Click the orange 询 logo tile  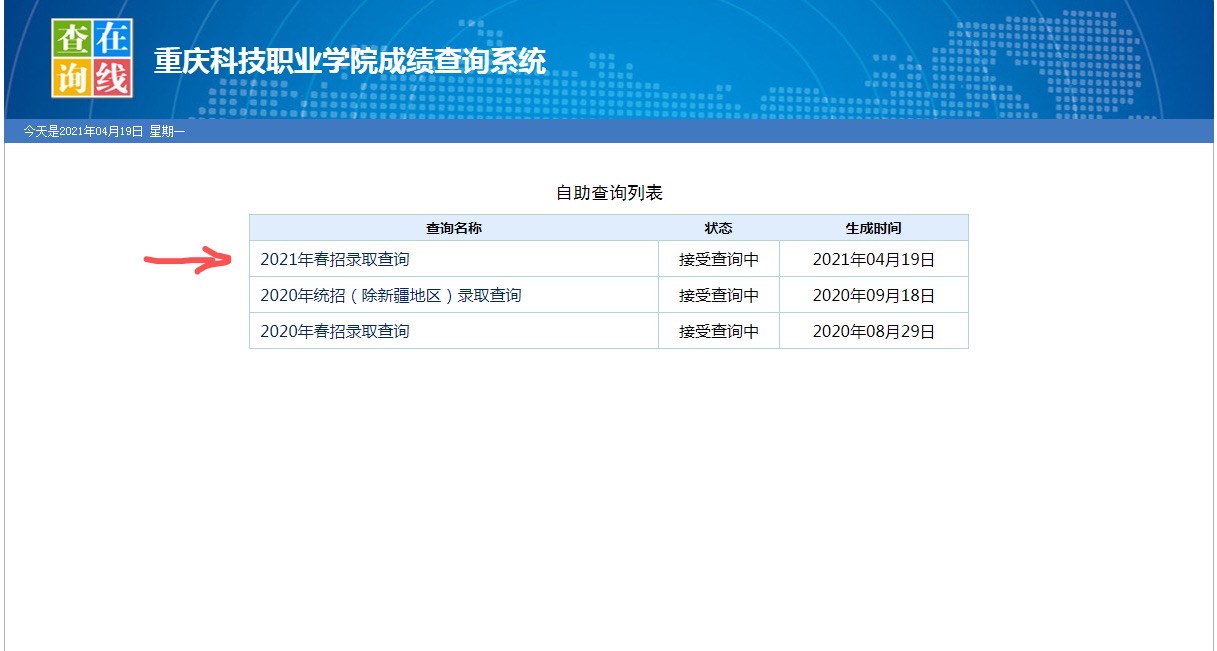tap(72, 78)
